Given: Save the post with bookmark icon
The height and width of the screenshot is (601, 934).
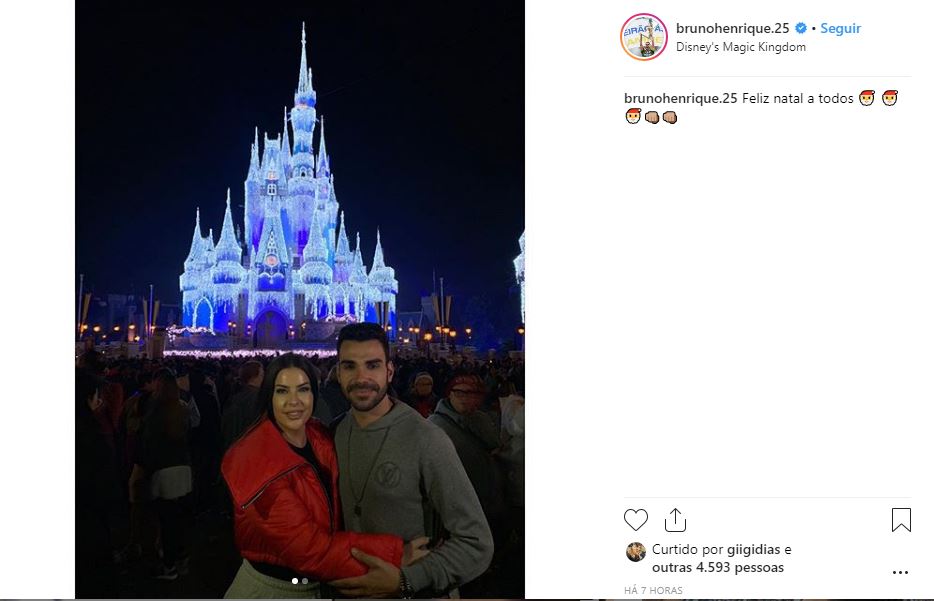Looking at the screenshot, I should pos(901,520).
